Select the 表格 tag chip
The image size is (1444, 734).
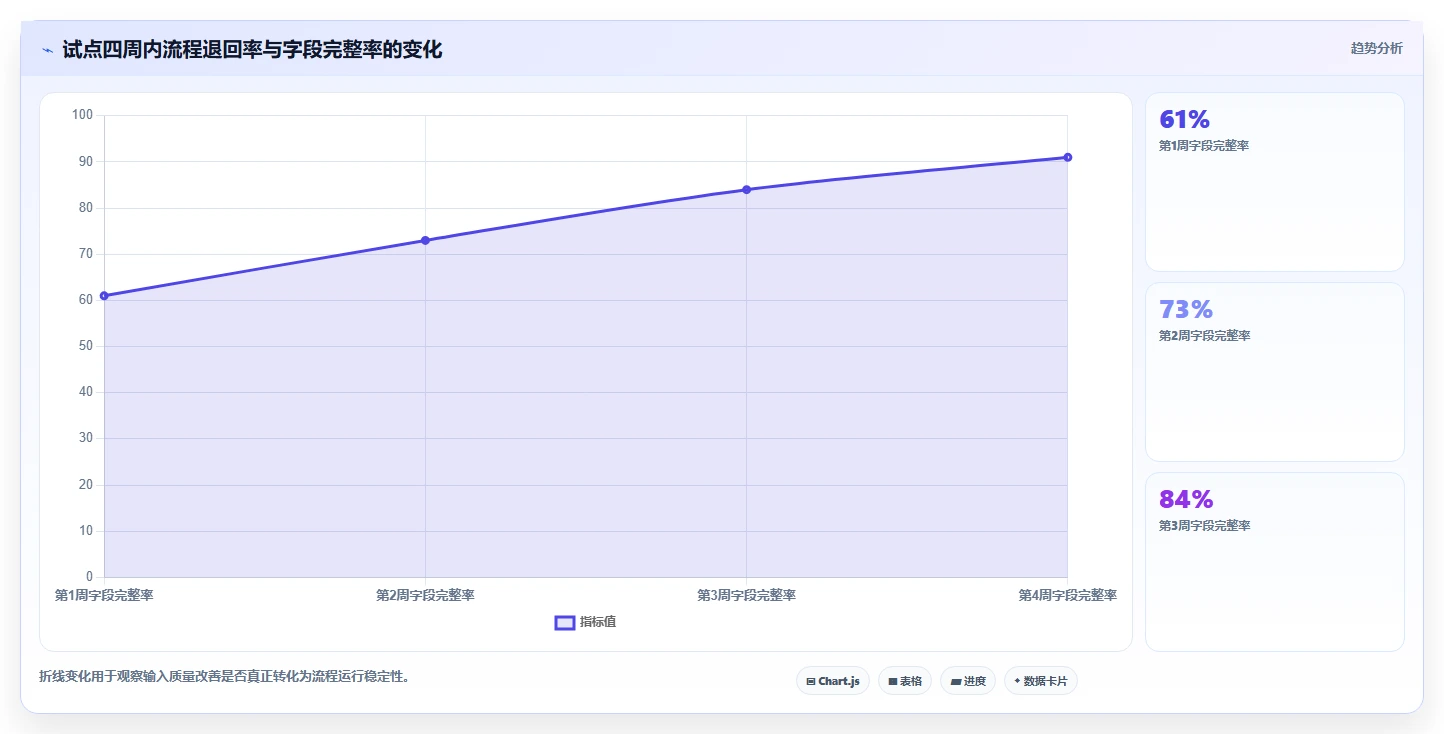(x=905, y=681)
